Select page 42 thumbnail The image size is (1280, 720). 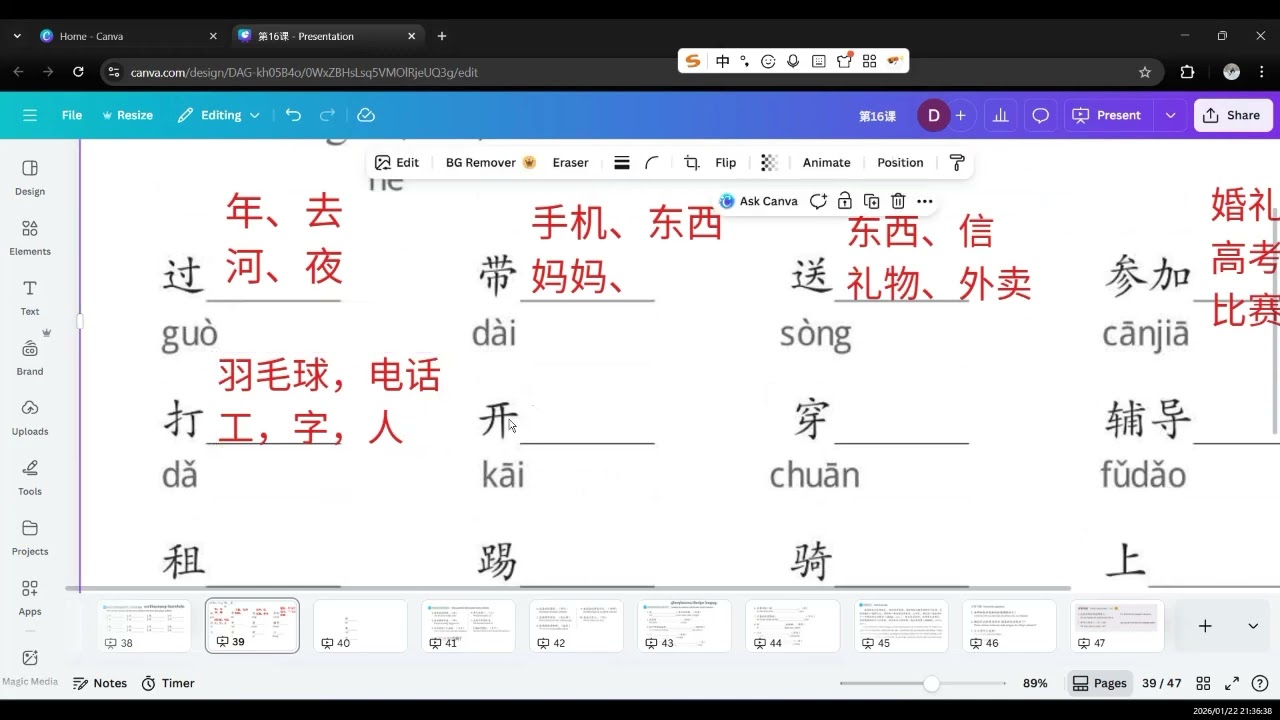coord(576,626)
